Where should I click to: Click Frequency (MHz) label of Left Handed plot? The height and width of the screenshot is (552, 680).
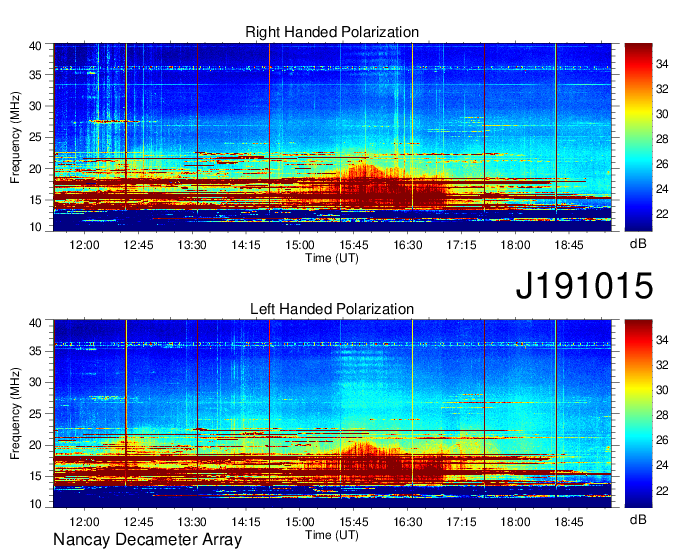[15, 414]
